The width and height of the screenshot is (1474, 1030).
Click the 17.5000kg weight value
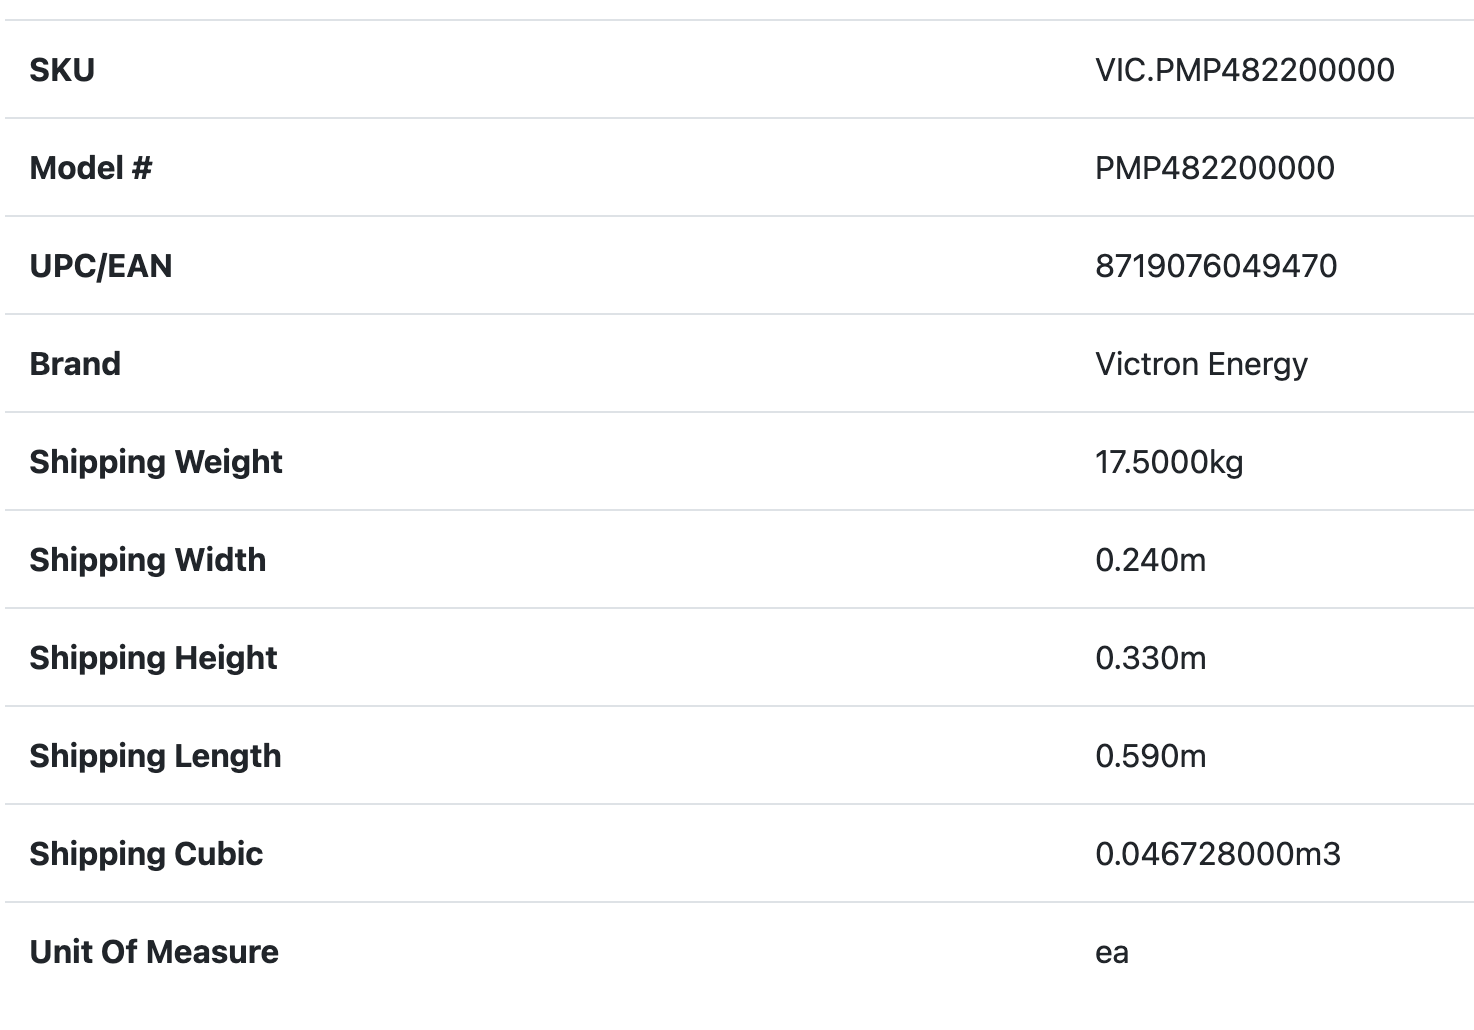tap(1169, 462)
